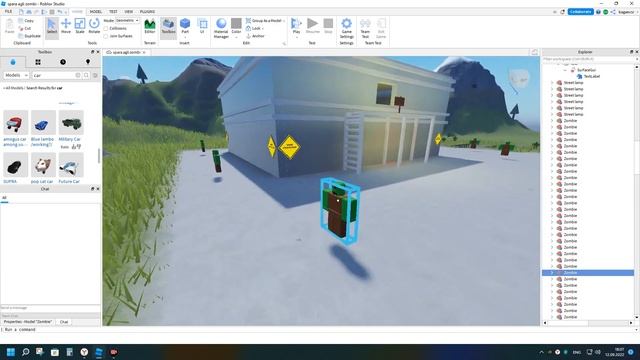640x360 pixels.
Task: Select the TextLabel item in Explorer
Action: point(588,76)
